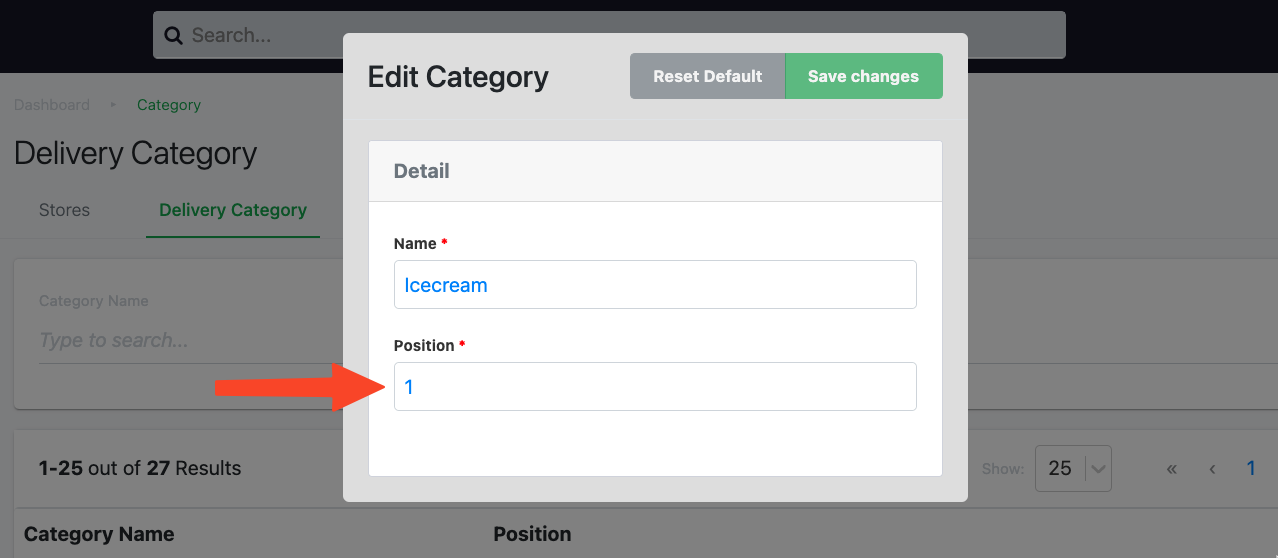Screen dimensions: 1278x558
Task: Focus the Name field containing Icecream
Action: coord(655,285)
